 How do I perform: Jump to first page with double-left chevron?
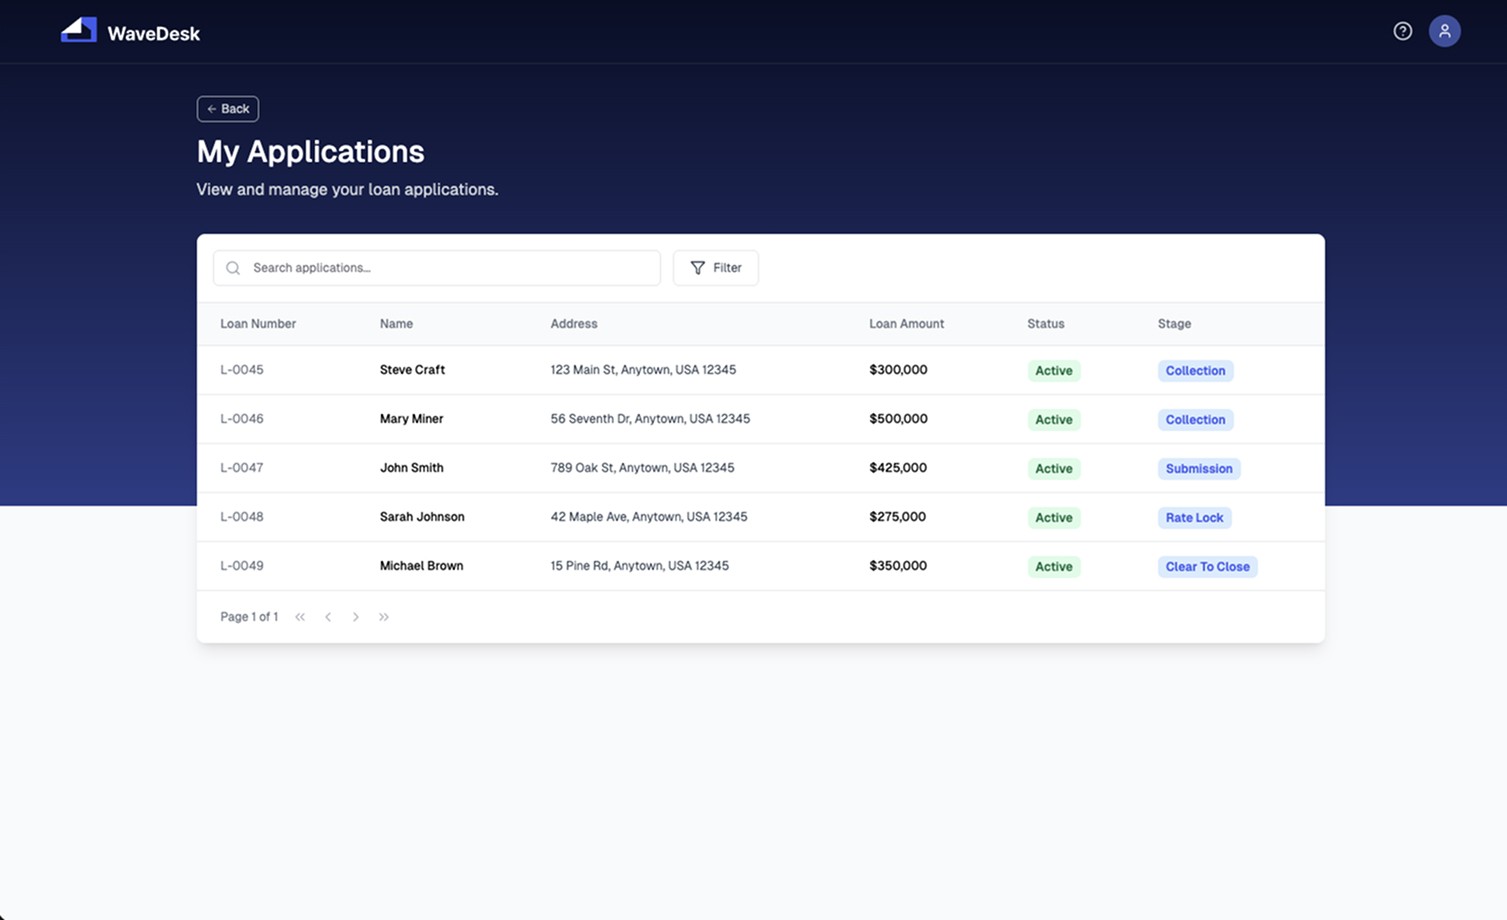(x=300, y=617)
